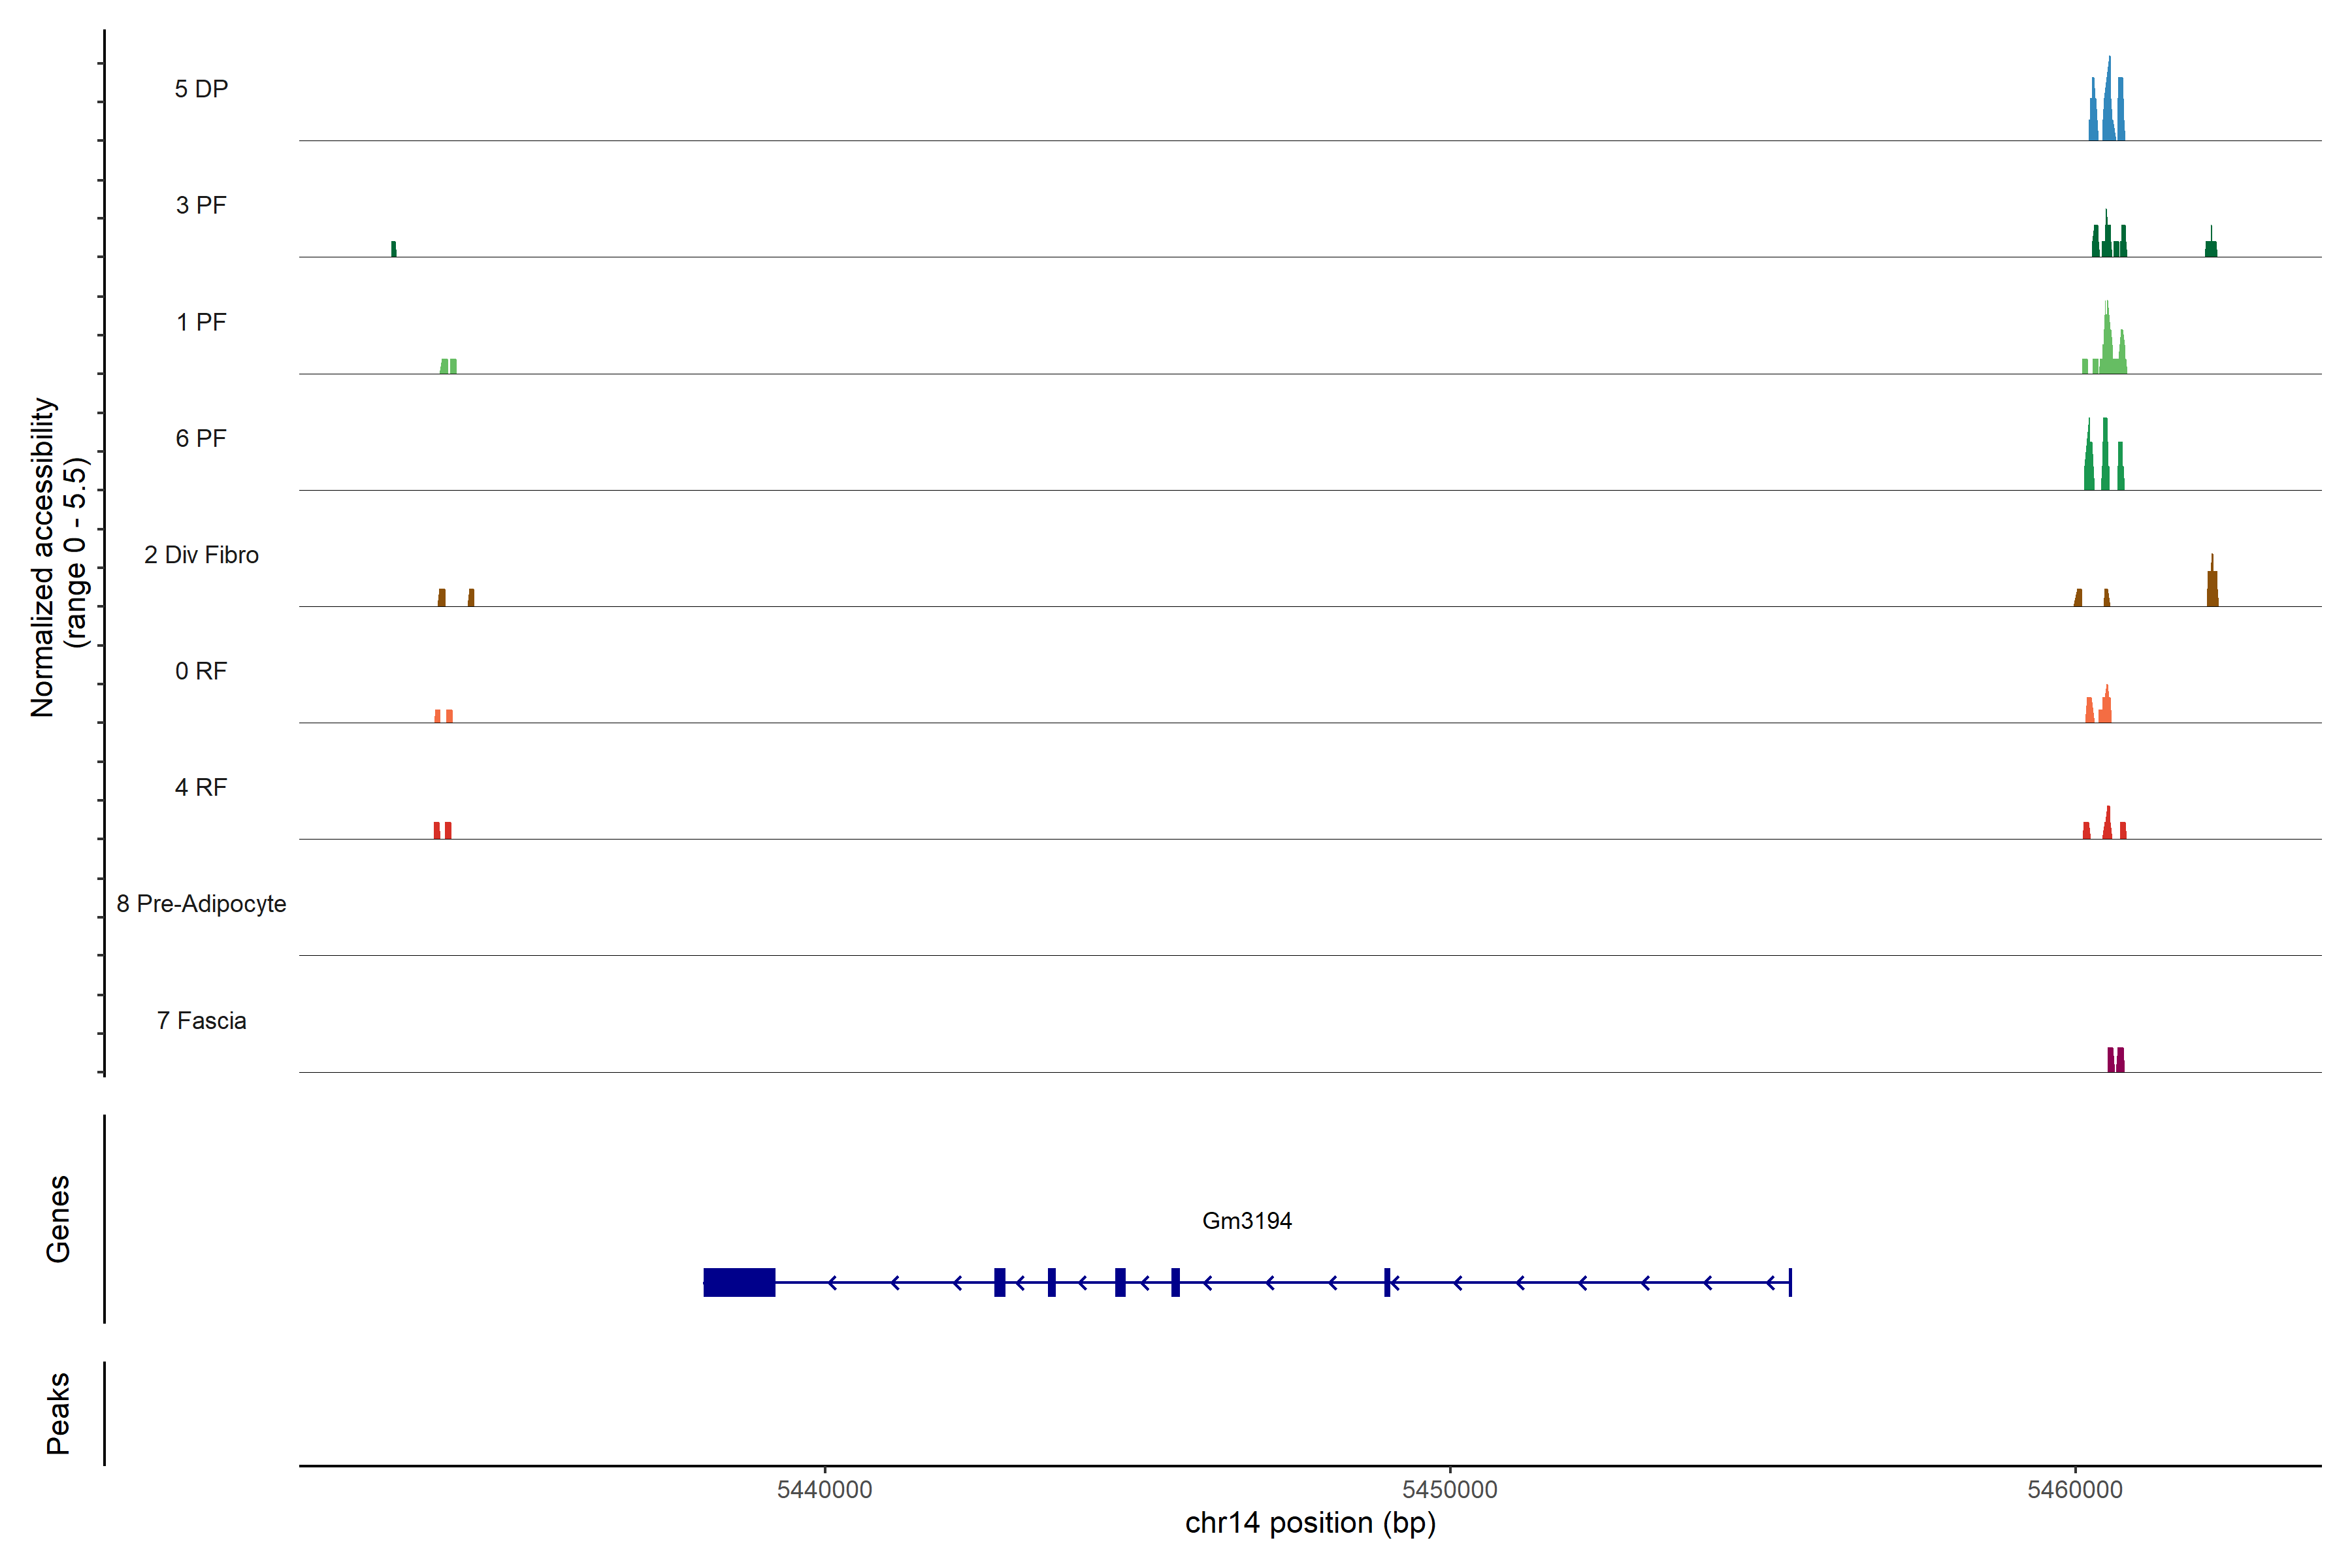Click the light green 1 PF main peak
Viewport: 2352px width, 1568px height.
[2108, 348]
